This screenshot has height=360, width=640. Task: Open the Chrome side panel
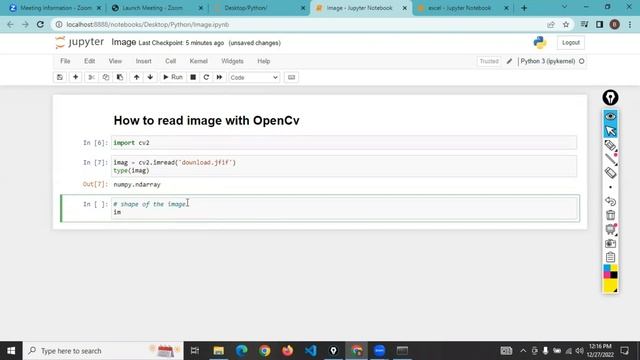[599, 24]
